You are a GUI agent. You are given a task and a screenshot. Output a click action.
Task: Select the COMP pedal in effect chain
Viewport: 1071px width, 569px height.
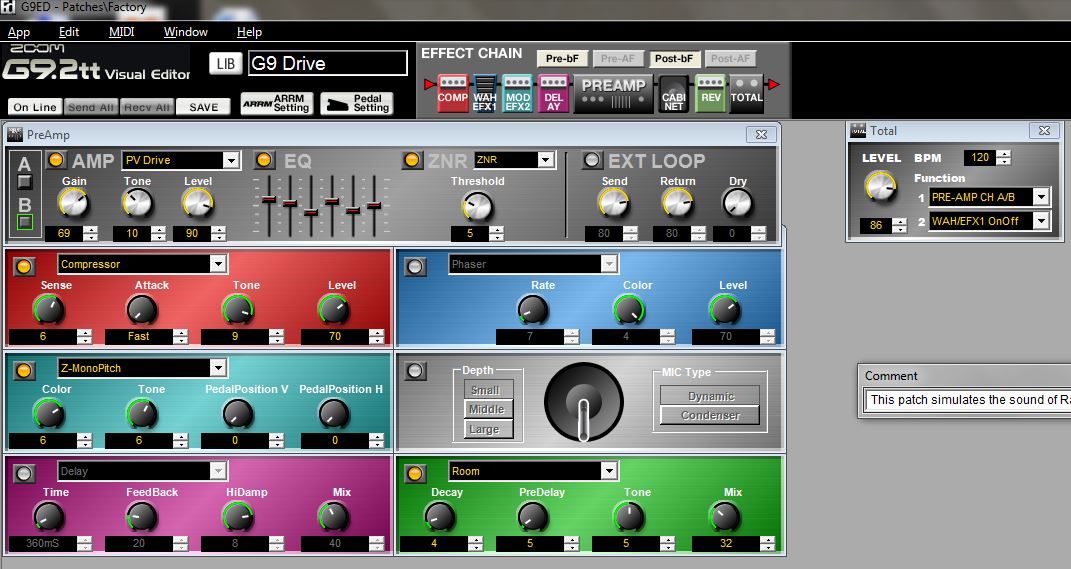click(452, 93)
